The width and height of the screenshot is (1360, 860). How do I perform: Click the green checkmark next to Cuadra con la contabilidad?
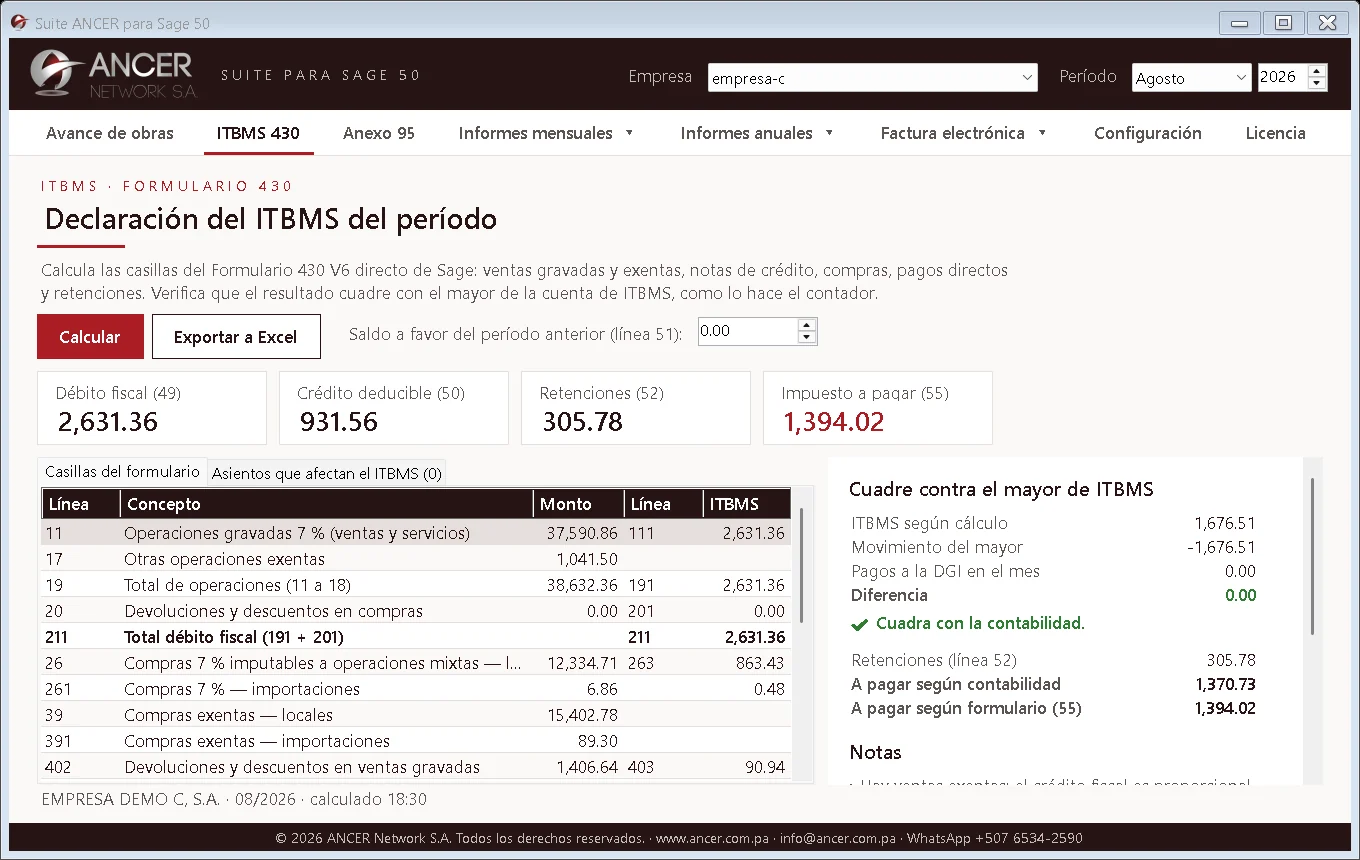(x=859, y=624)
